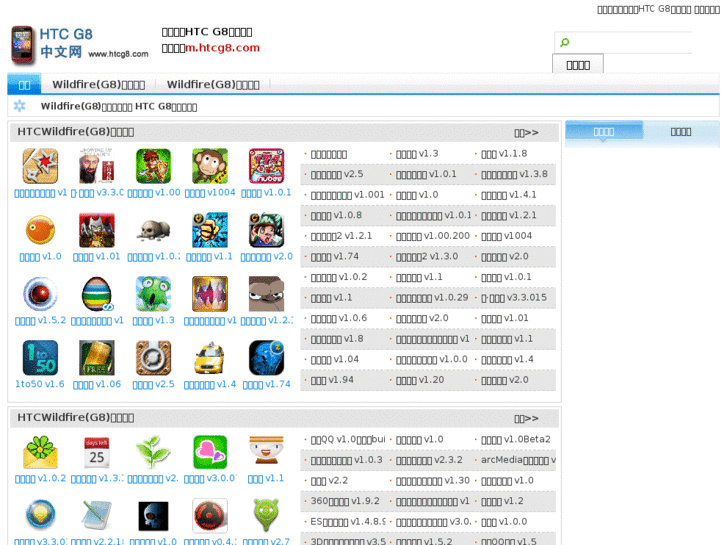Open the ES v1.4.8 software list entry
The width and height of the screenshot is (727, 545).
click(348, 522)
